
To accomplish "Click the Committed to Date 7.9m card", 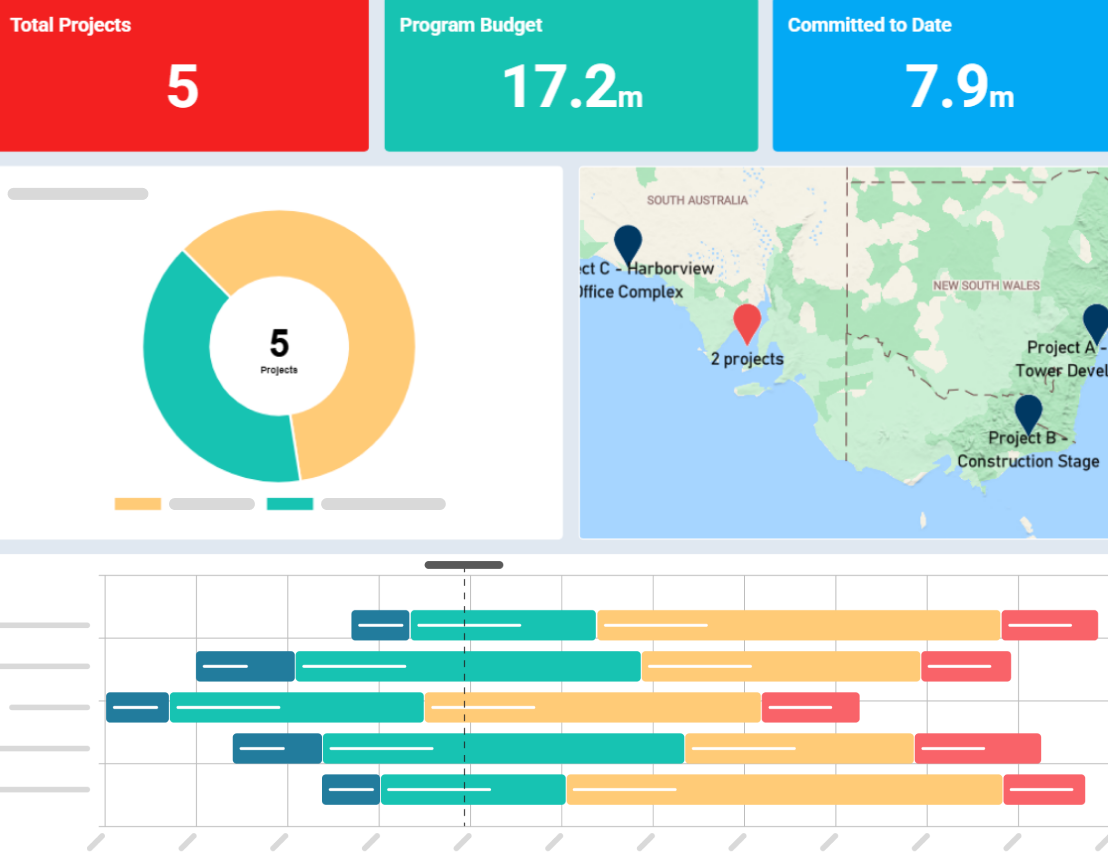I will [940, 75].
